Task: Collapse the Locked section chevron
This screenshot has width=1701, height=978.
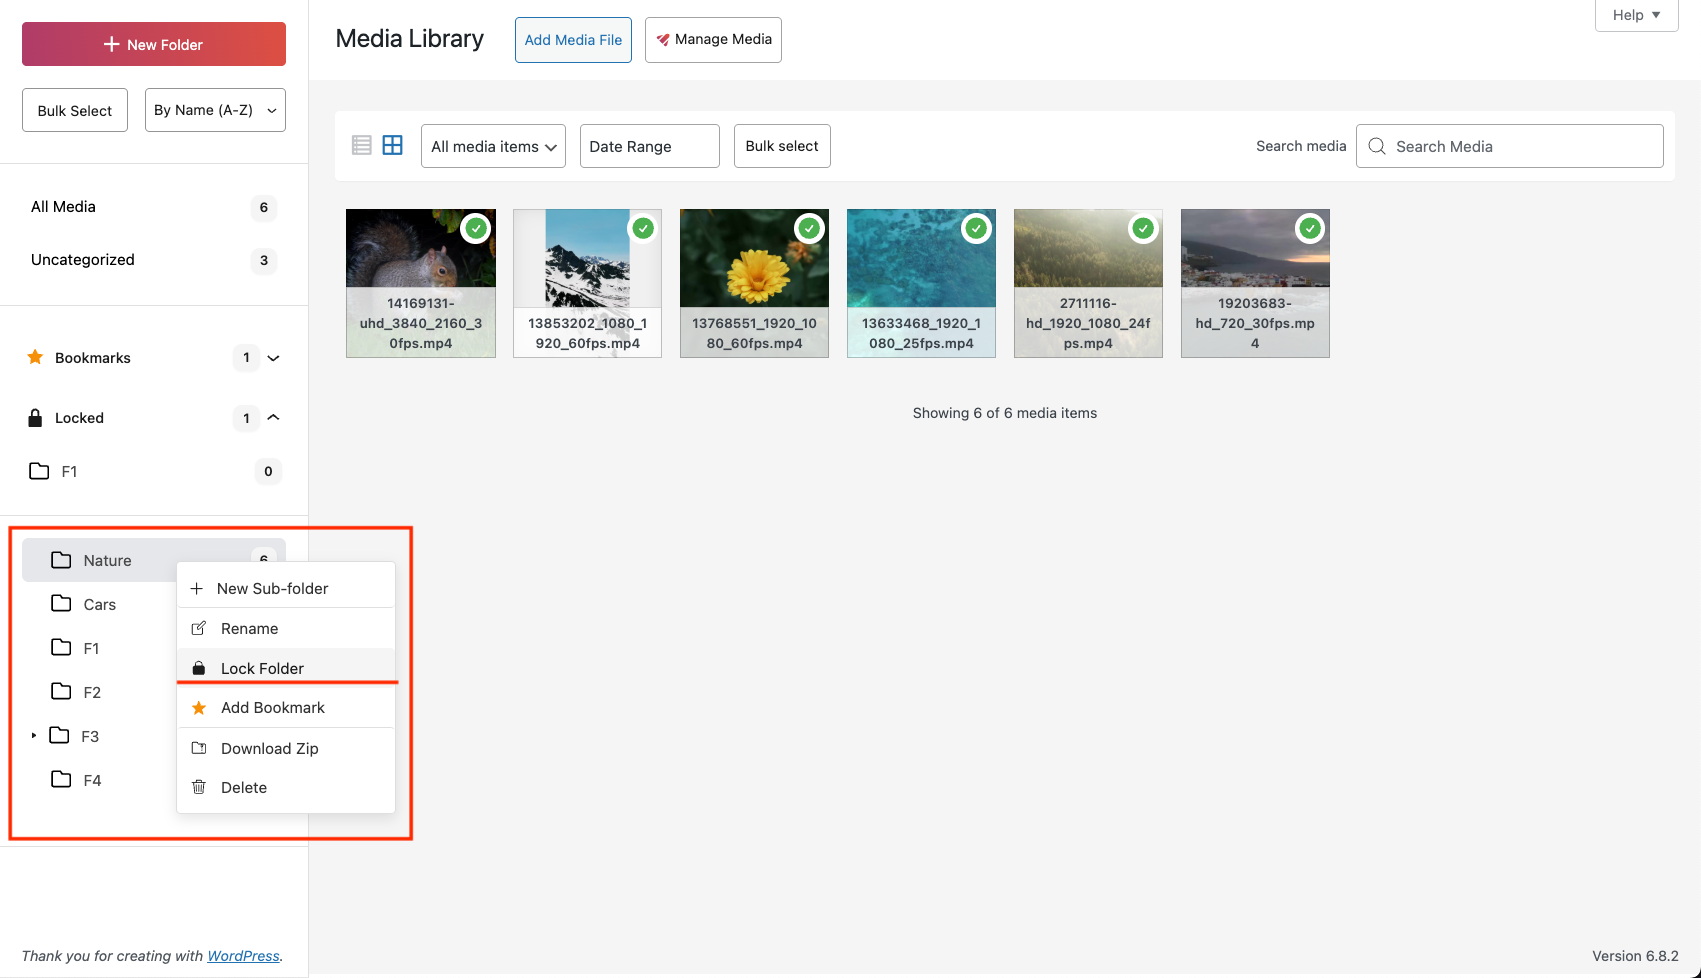Action: (273, 418)
